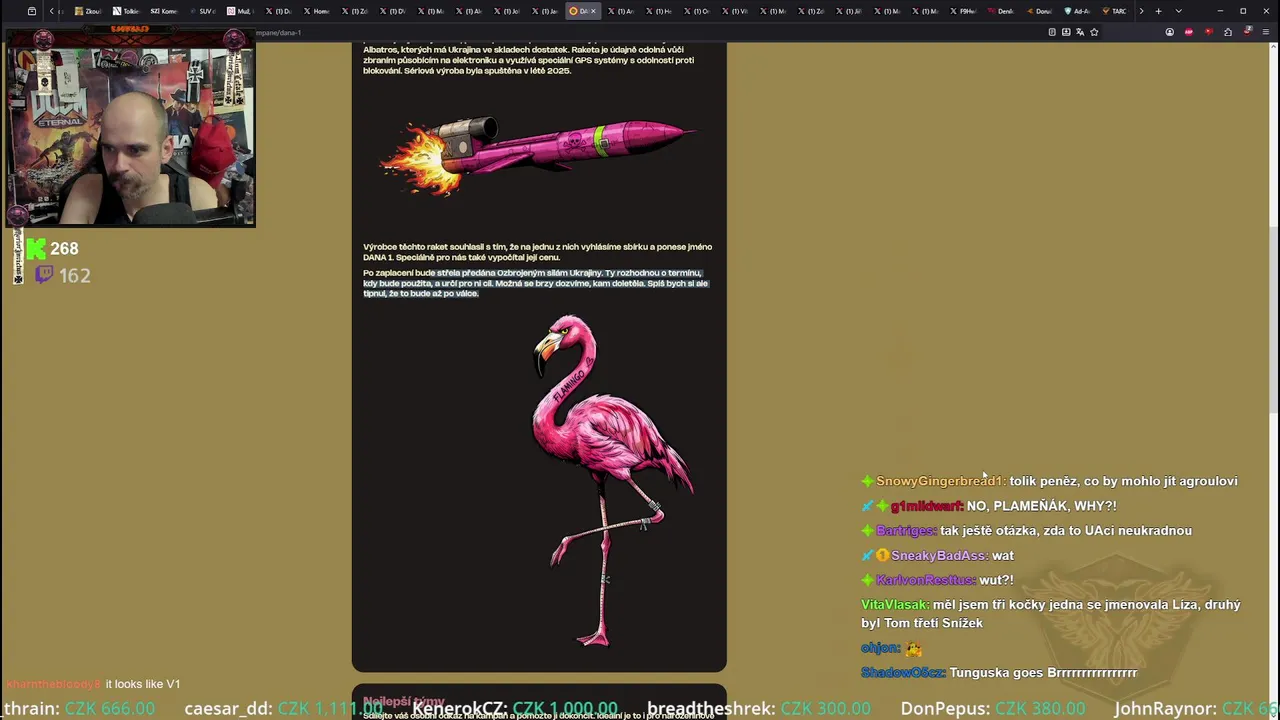
Task: Click the red extension icon next to ABP
Action: (1208, 32)
